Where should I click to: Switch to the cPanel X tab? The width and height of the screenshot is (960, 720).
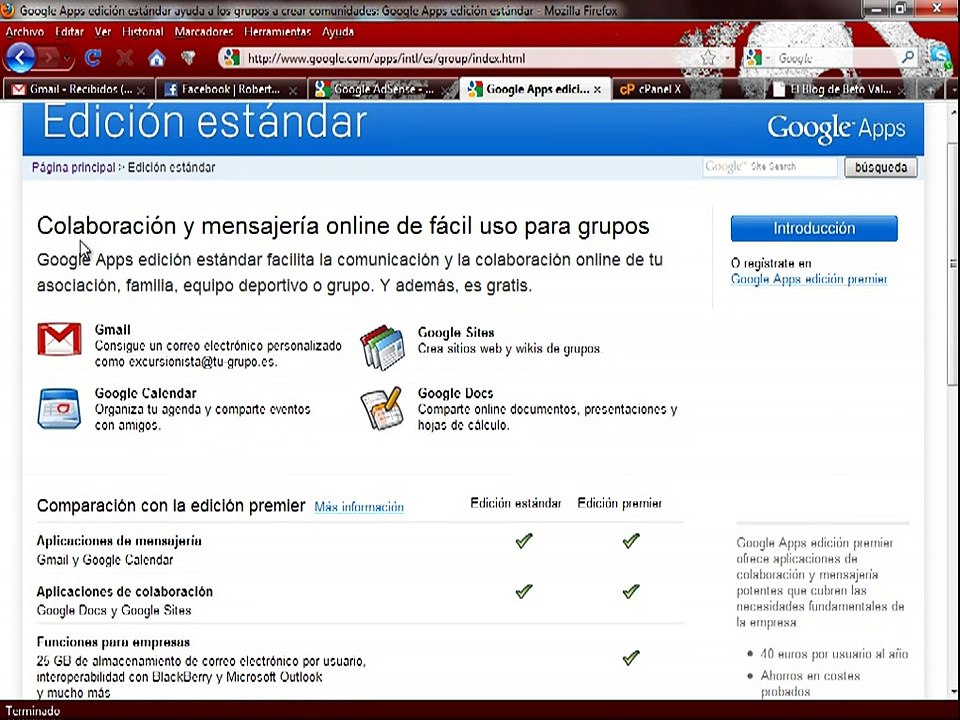650,89
